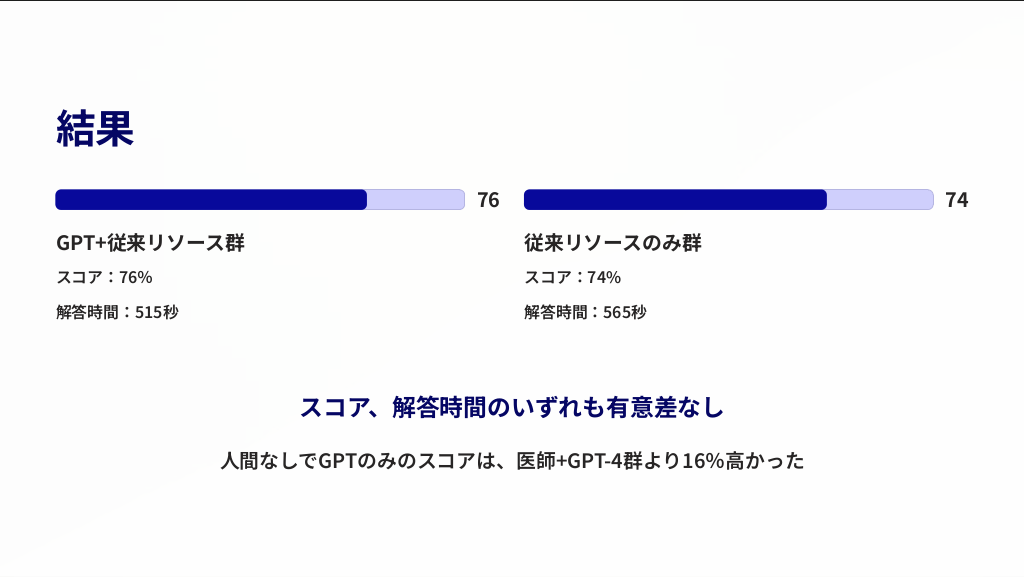The height and width of the screenshot is (578, 1024).
Task: Click the 解答時間：515秒 text line
Action: [117, 312]
